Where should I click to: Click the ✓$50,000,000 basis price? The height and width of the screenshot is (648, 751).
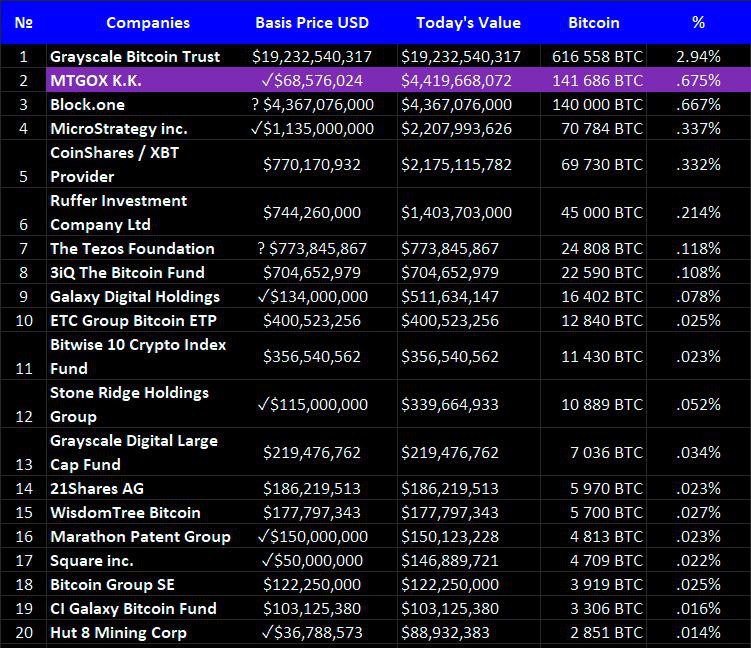[312, 560]
